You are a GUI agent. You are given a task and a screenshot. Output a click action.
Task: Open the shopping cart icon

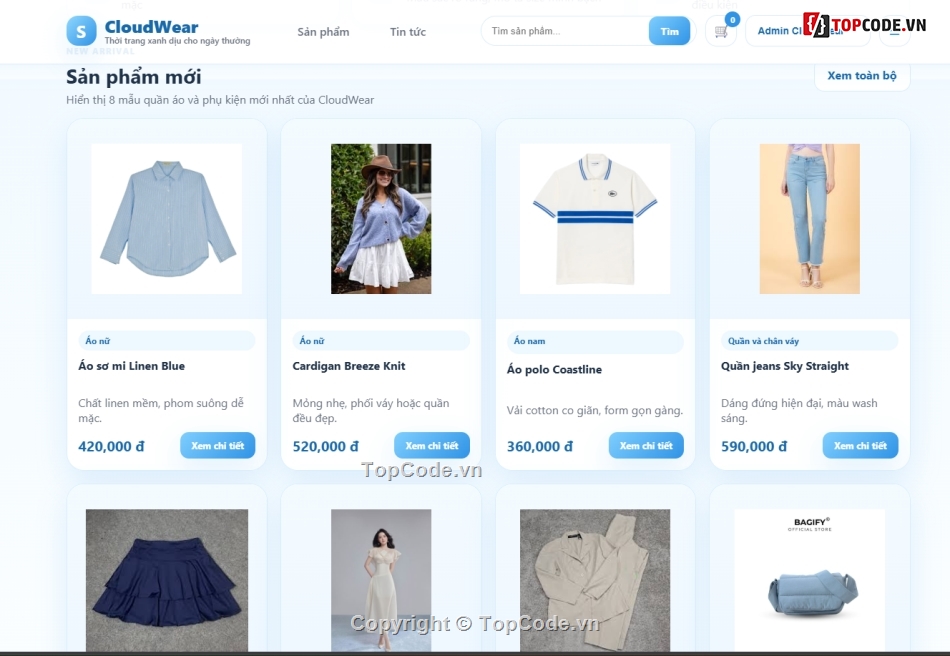click(x=721, y=31)
